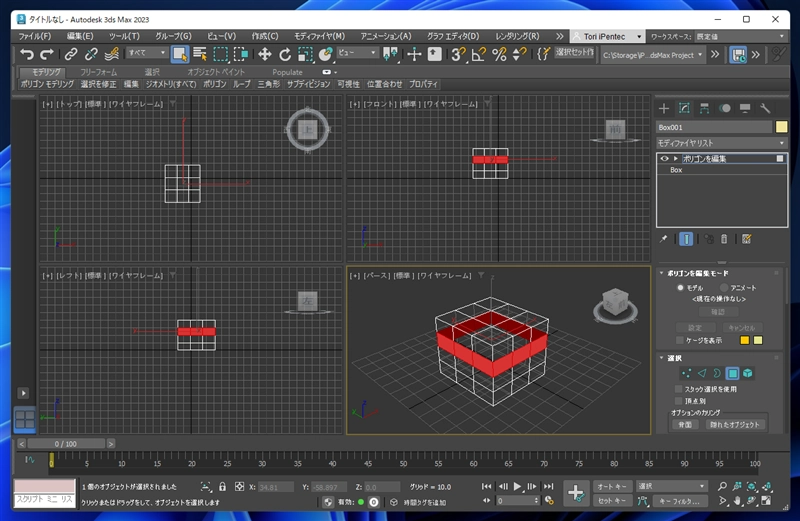This screenshot has width=800, height=521.
Task: Toggle the オートキー auto key mode
Action: coord(612,487)
